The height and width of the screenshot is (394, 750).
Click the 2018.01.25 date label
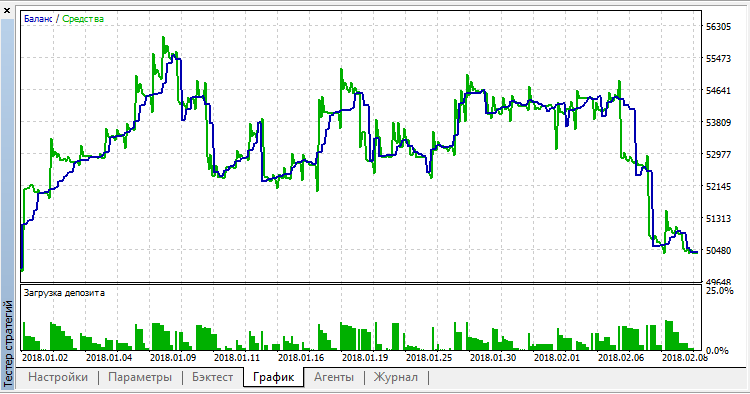429,358
